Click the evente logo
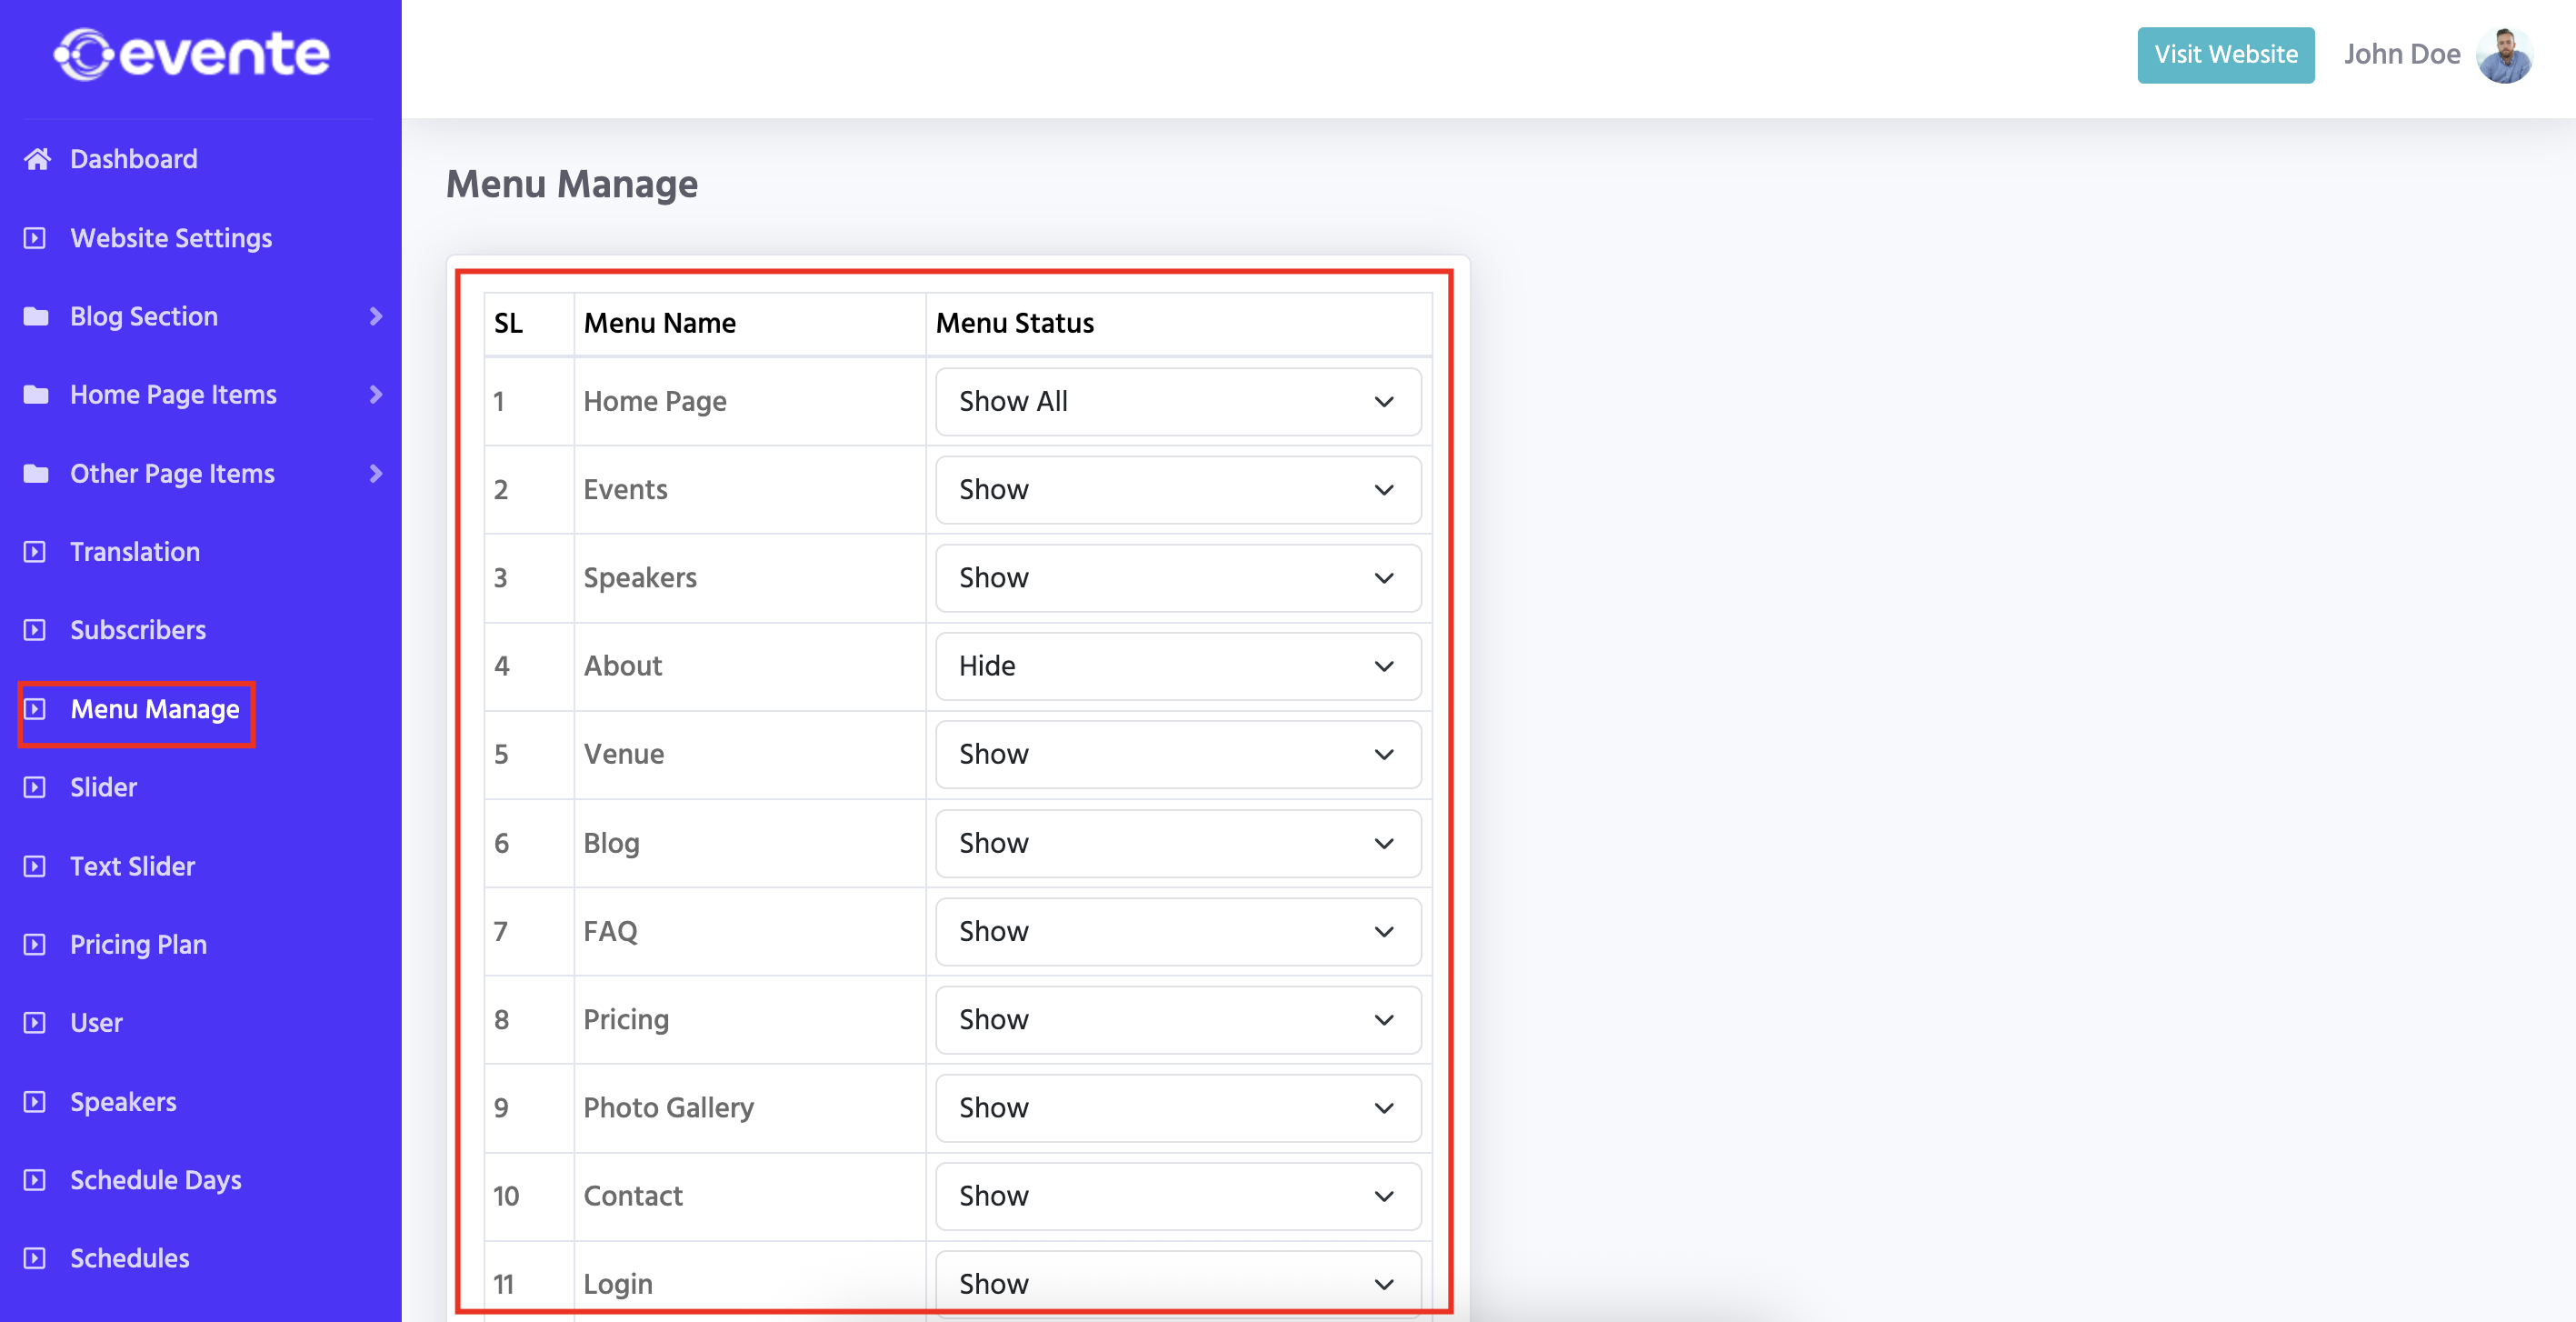The width and height of the screenshot is (2576, 1322). [x=191, y=54]
